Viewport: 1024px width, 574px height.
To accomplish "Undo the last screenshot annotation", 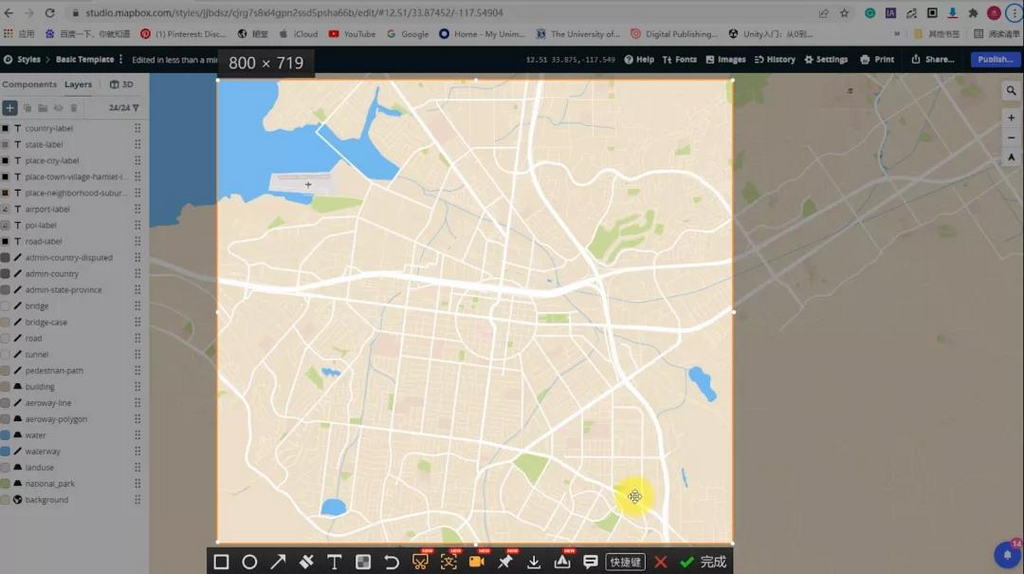I will pos(391,562).
